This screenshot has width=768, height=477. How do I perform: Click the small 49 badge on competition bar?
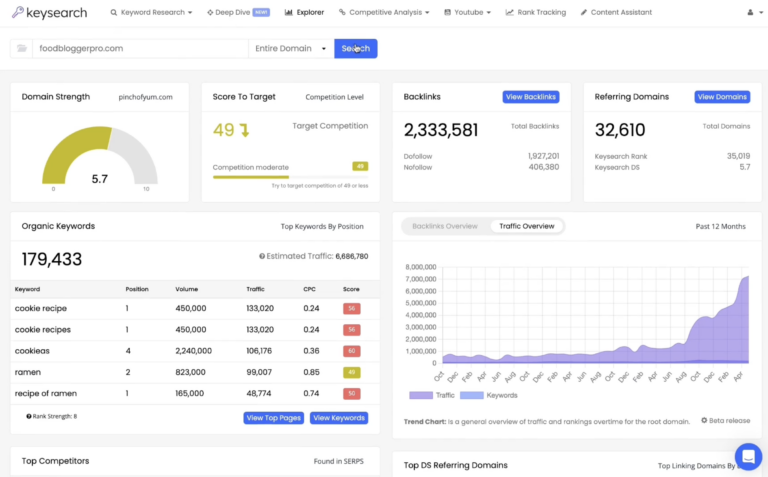click(x=360, y=167)
